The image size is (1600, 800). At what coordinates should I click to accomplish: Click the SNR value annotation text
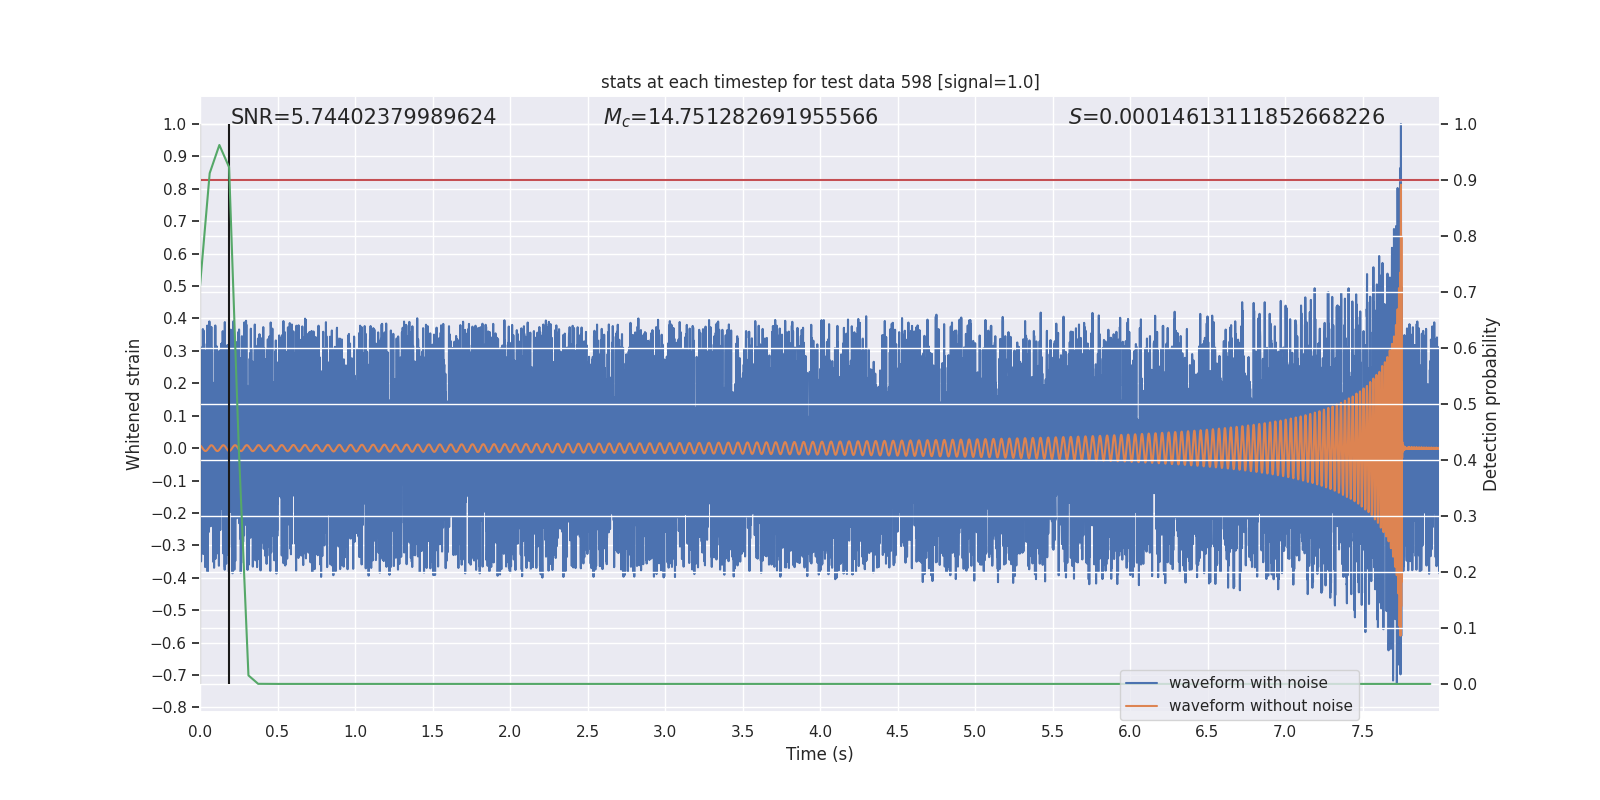(x=363, y=117)
